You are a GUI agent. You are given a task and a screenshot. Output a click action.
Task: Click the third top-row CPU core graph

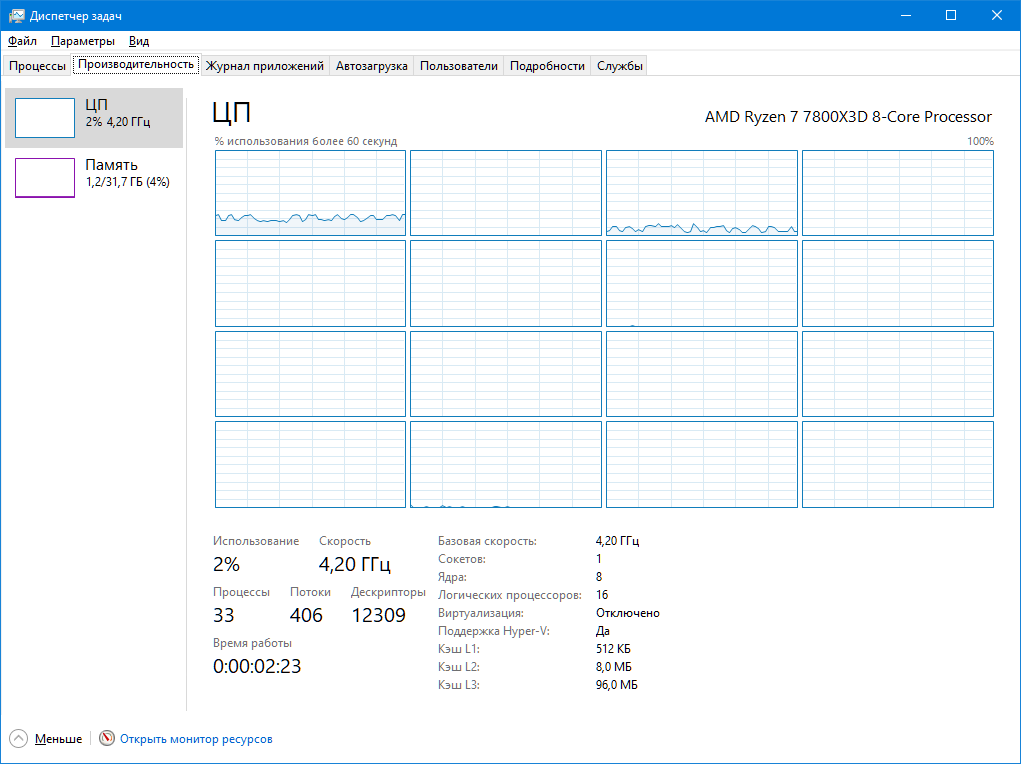(702, 193)
